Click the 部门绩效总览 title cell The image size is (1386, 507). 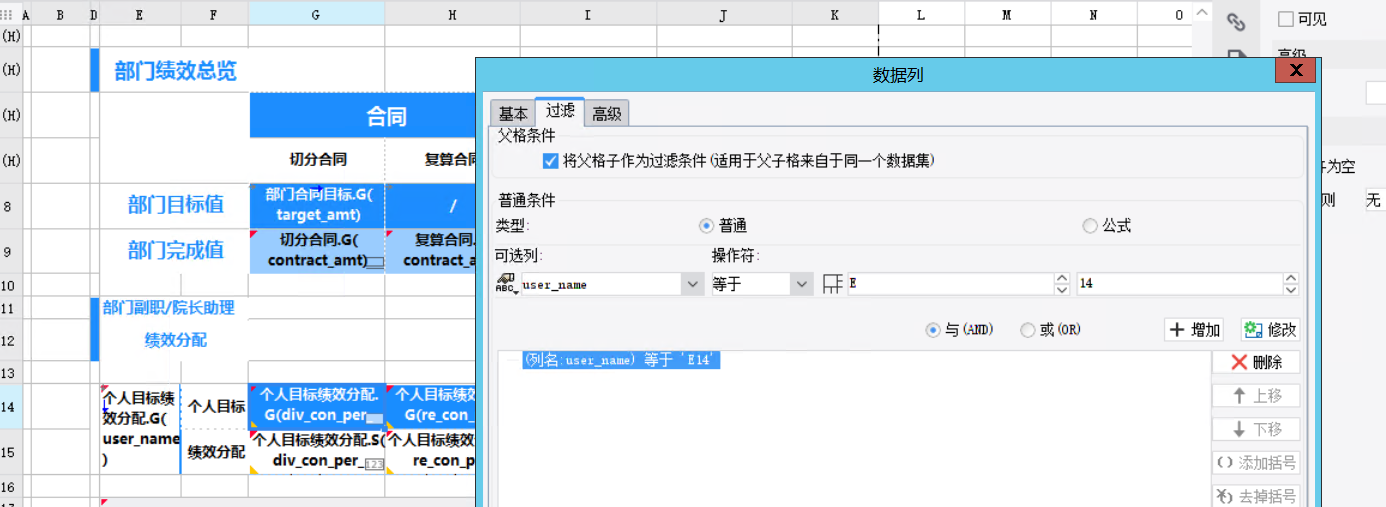point(175,71)
